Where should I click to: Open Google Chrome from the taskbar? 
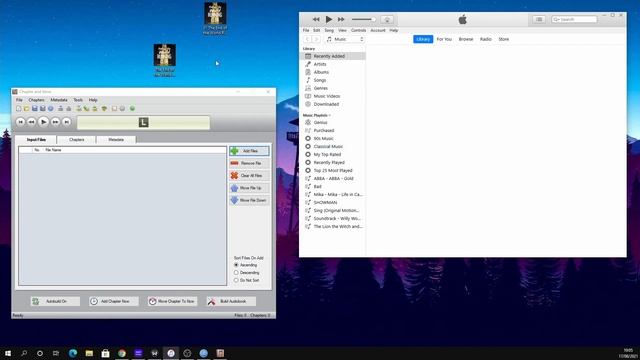click(x=122, y=353)
